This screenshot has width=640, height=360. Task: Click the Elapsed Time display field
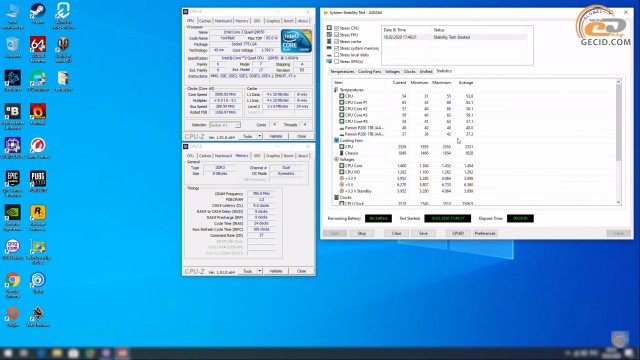(x=520, y=218)
